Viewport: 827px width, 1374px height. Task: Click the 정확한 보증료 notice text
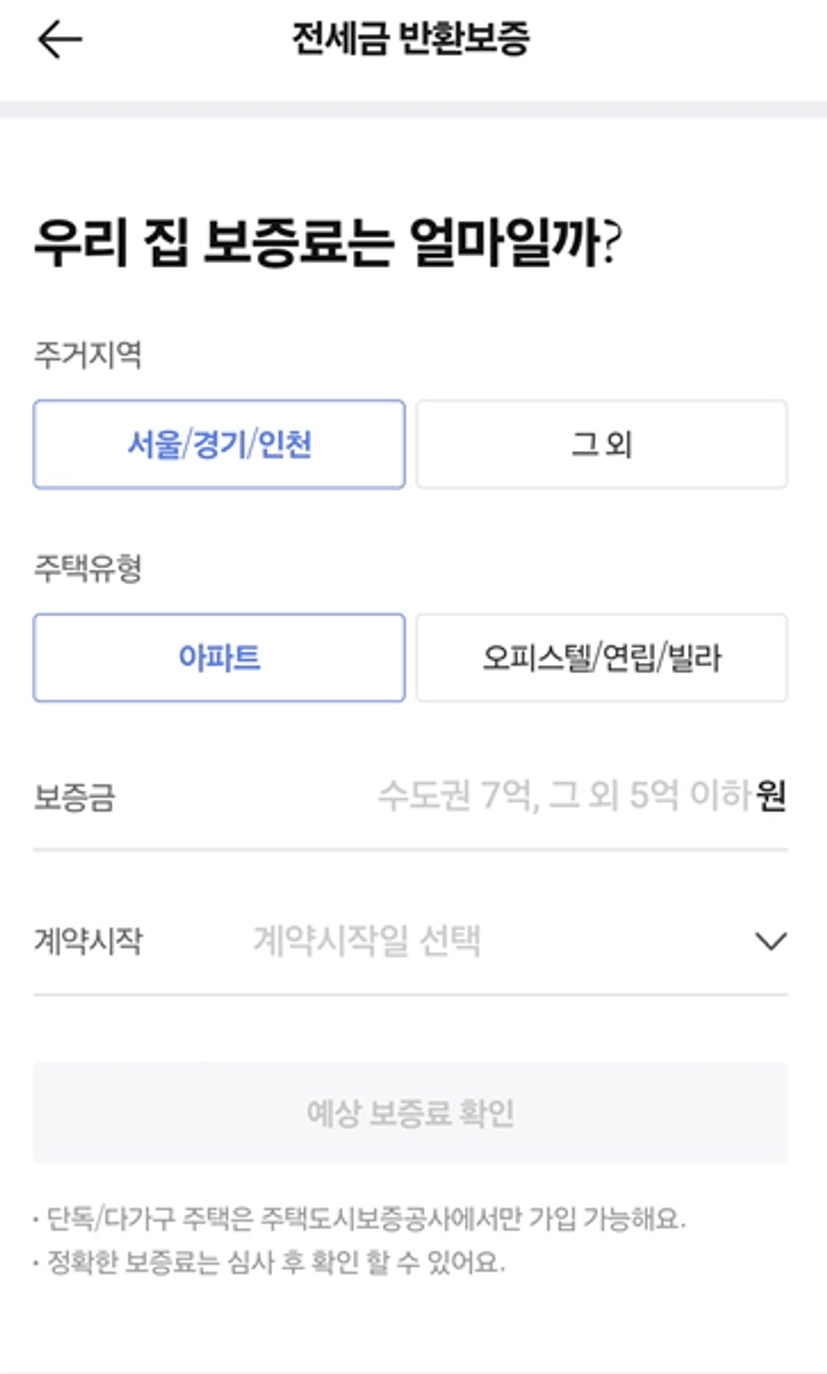[x=272, y=1263]
